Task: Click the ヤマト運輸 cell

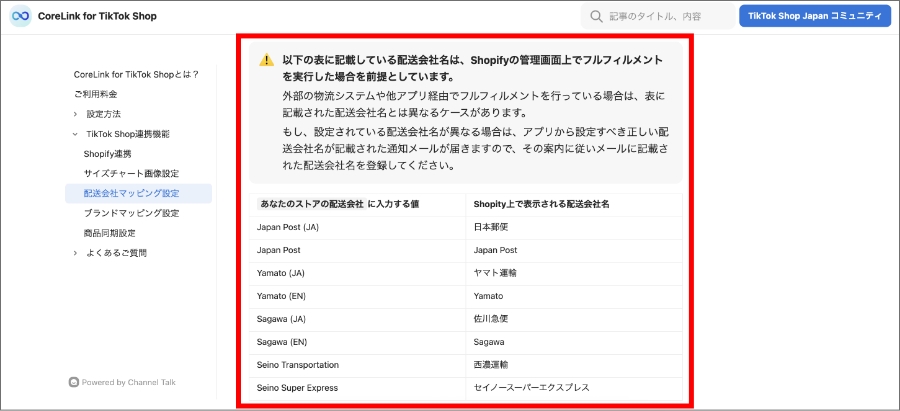Action: [x=574, y=273]
